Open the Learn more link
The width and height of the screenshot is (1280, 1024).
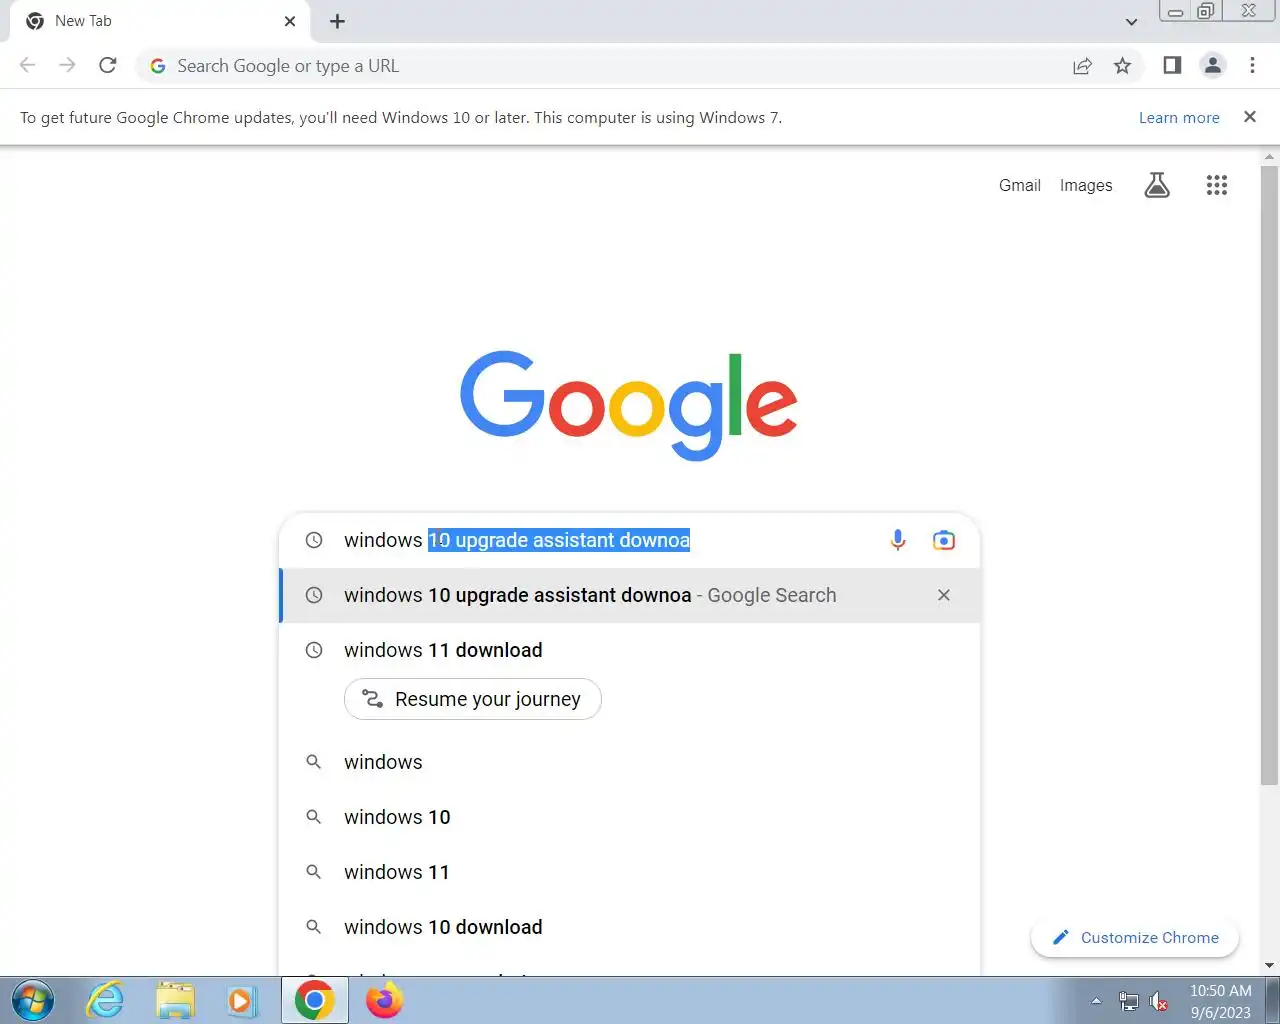tap(1179, 117)
